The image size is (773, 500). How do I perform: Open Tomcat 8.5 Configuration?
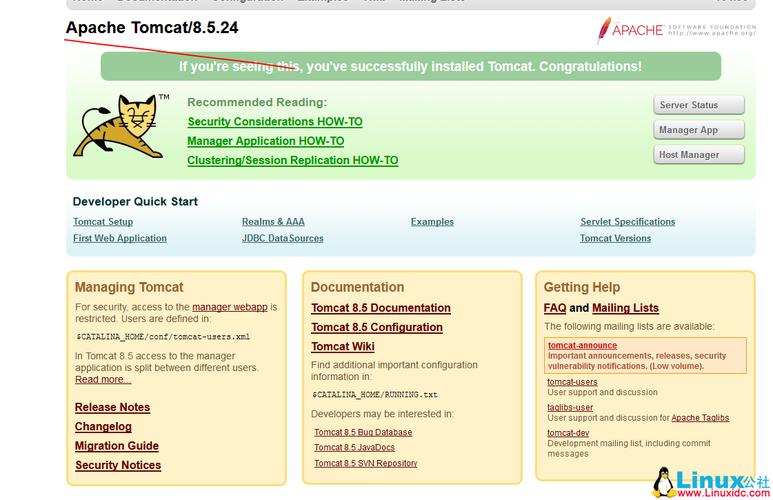pos(377,327)
